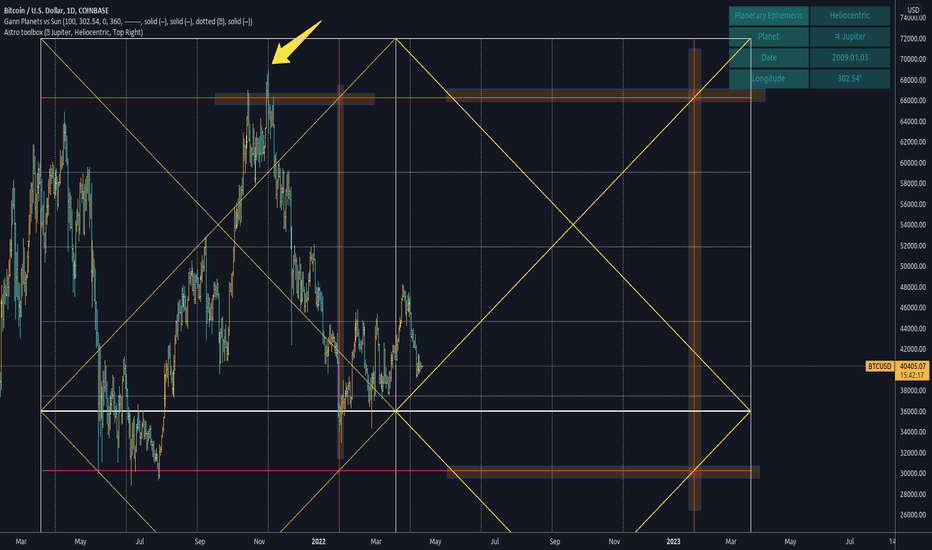Viewport: 932px width, 550px height.
Task: Click the Planet label cell
Action: (x=768, y=37)
